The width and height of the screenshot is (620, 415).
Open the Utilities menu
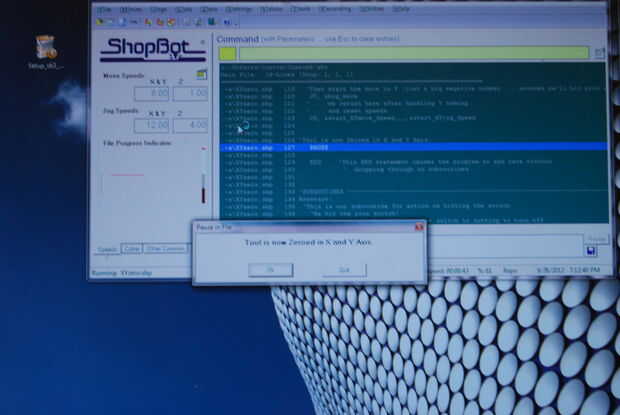(x=372, y=9)
